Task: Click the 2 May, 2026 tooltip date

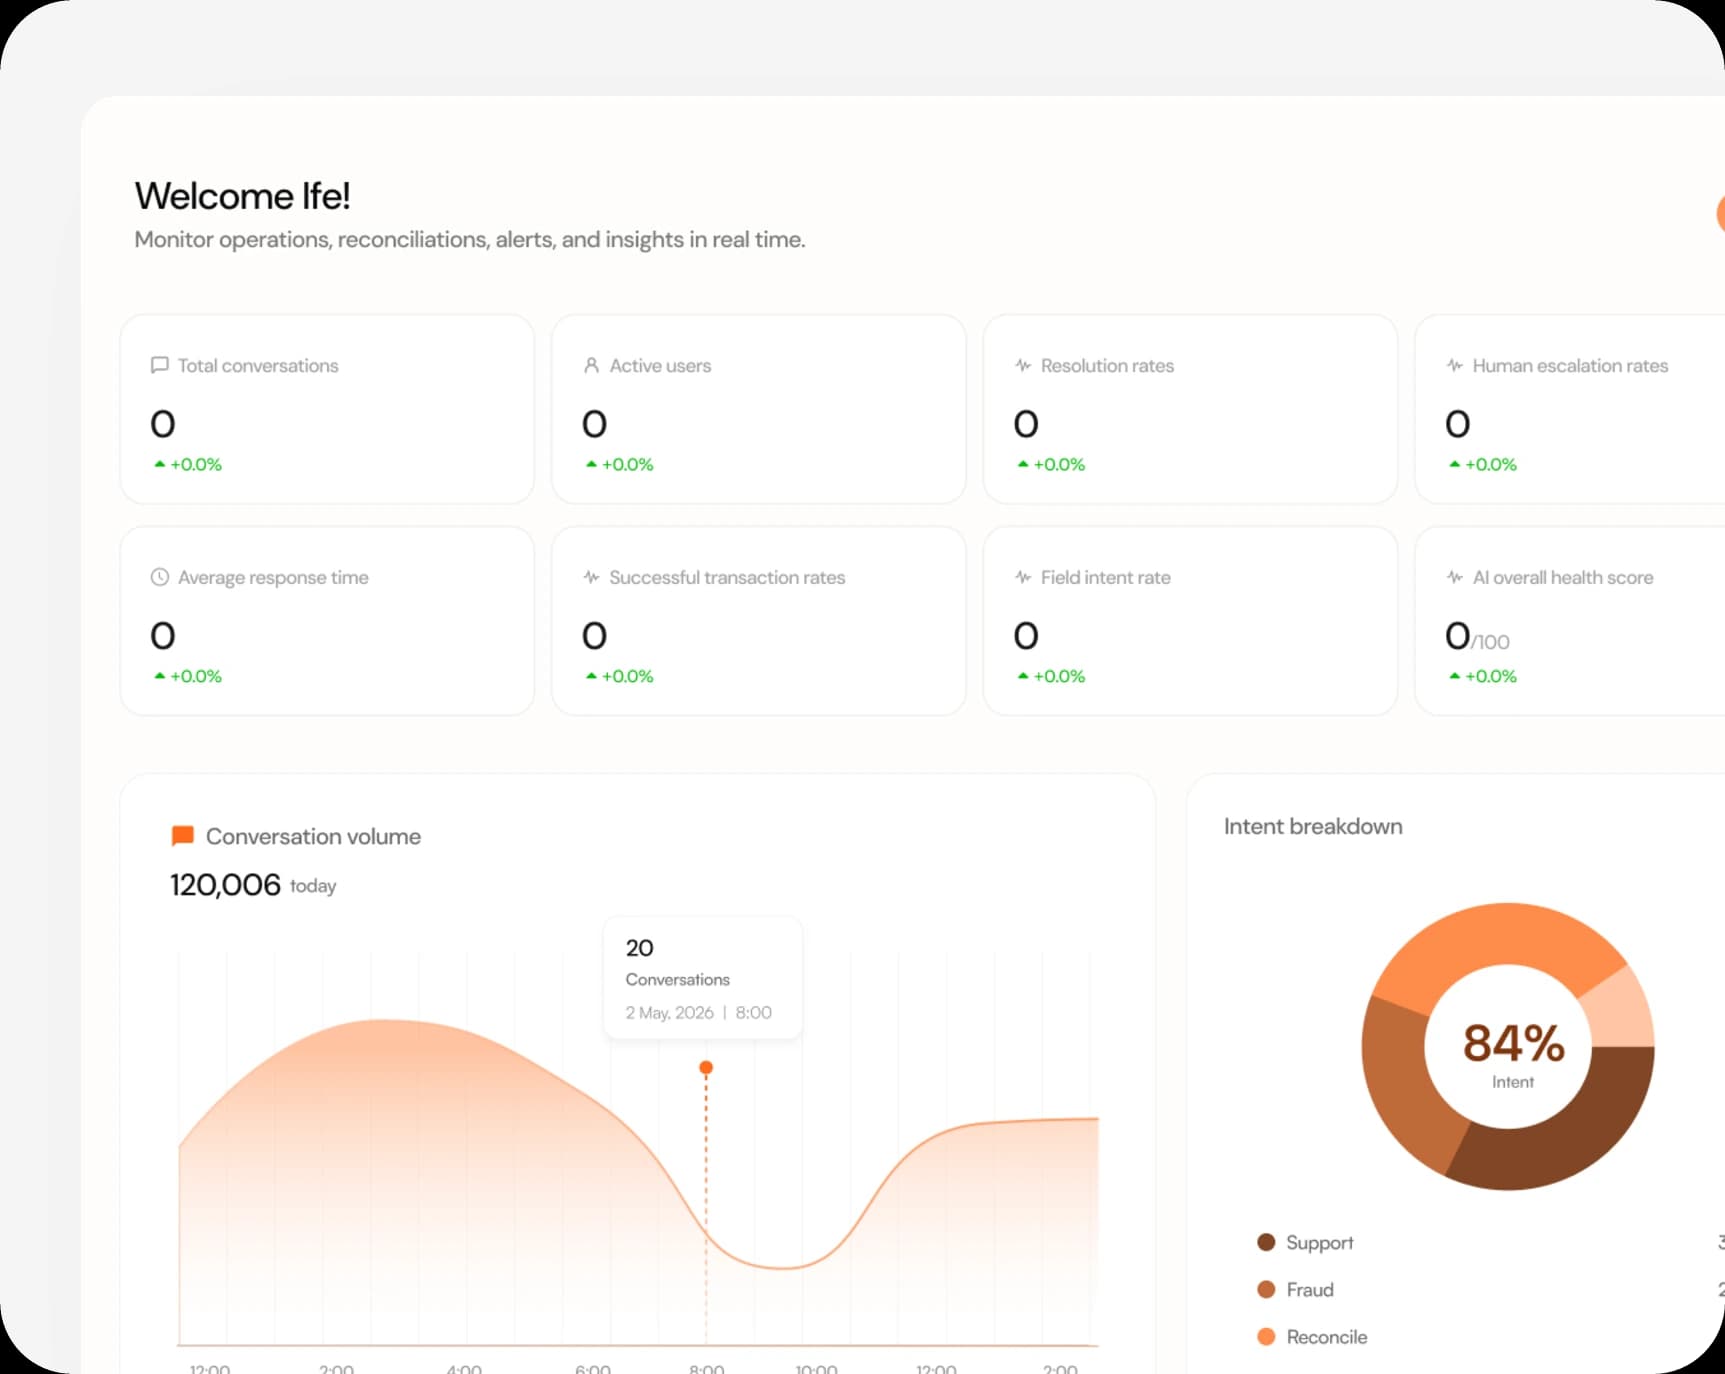Action: point(670,1012)
